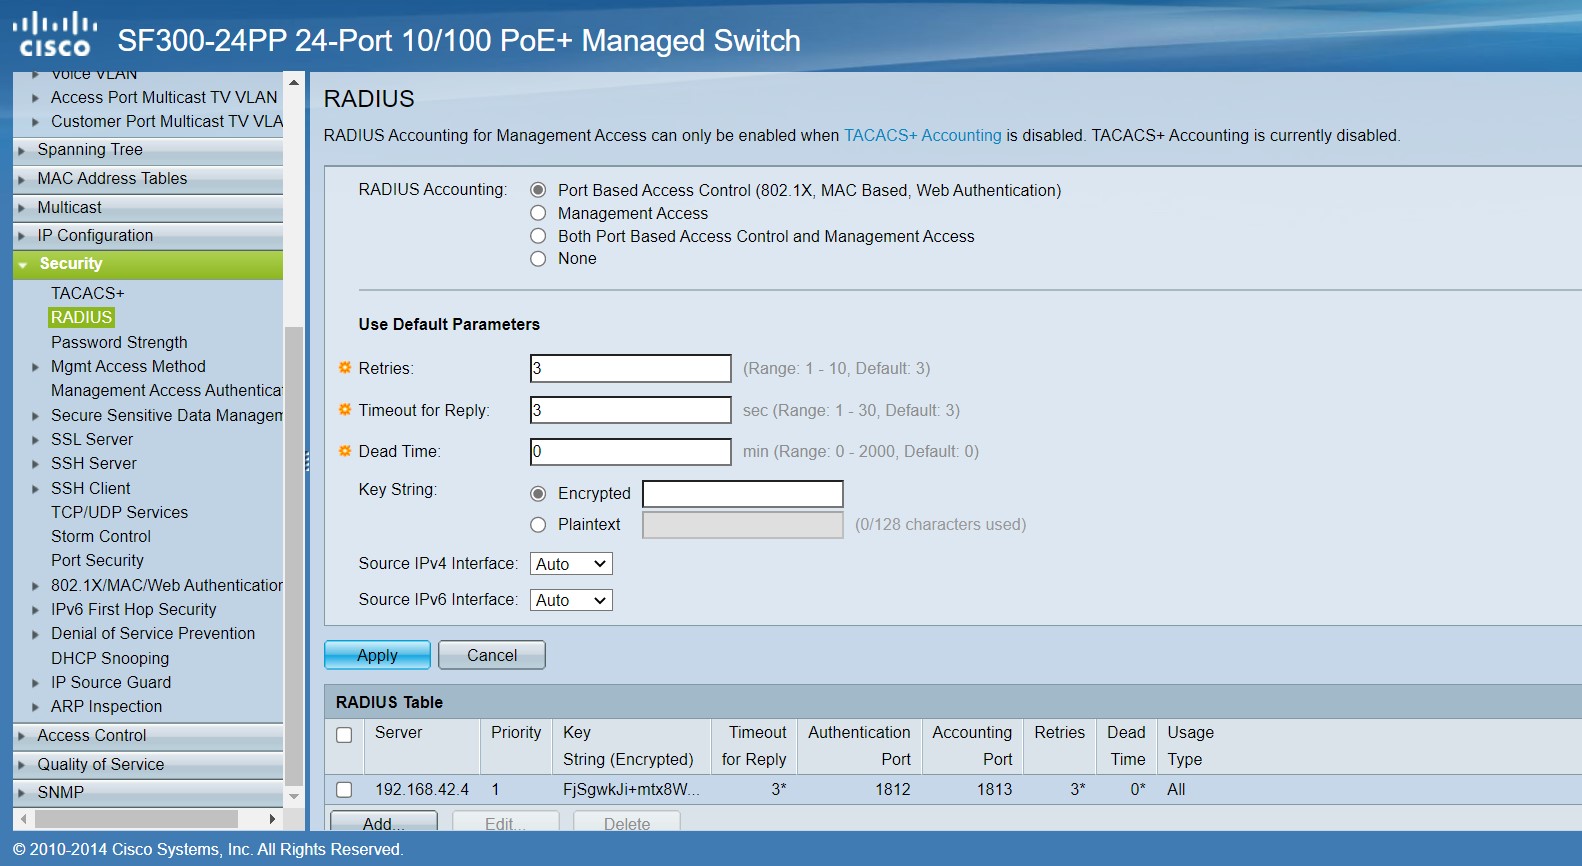Viewport: 1582px width, 866px height.
Task: Open Password Strength page
Action: click(119, 342)
